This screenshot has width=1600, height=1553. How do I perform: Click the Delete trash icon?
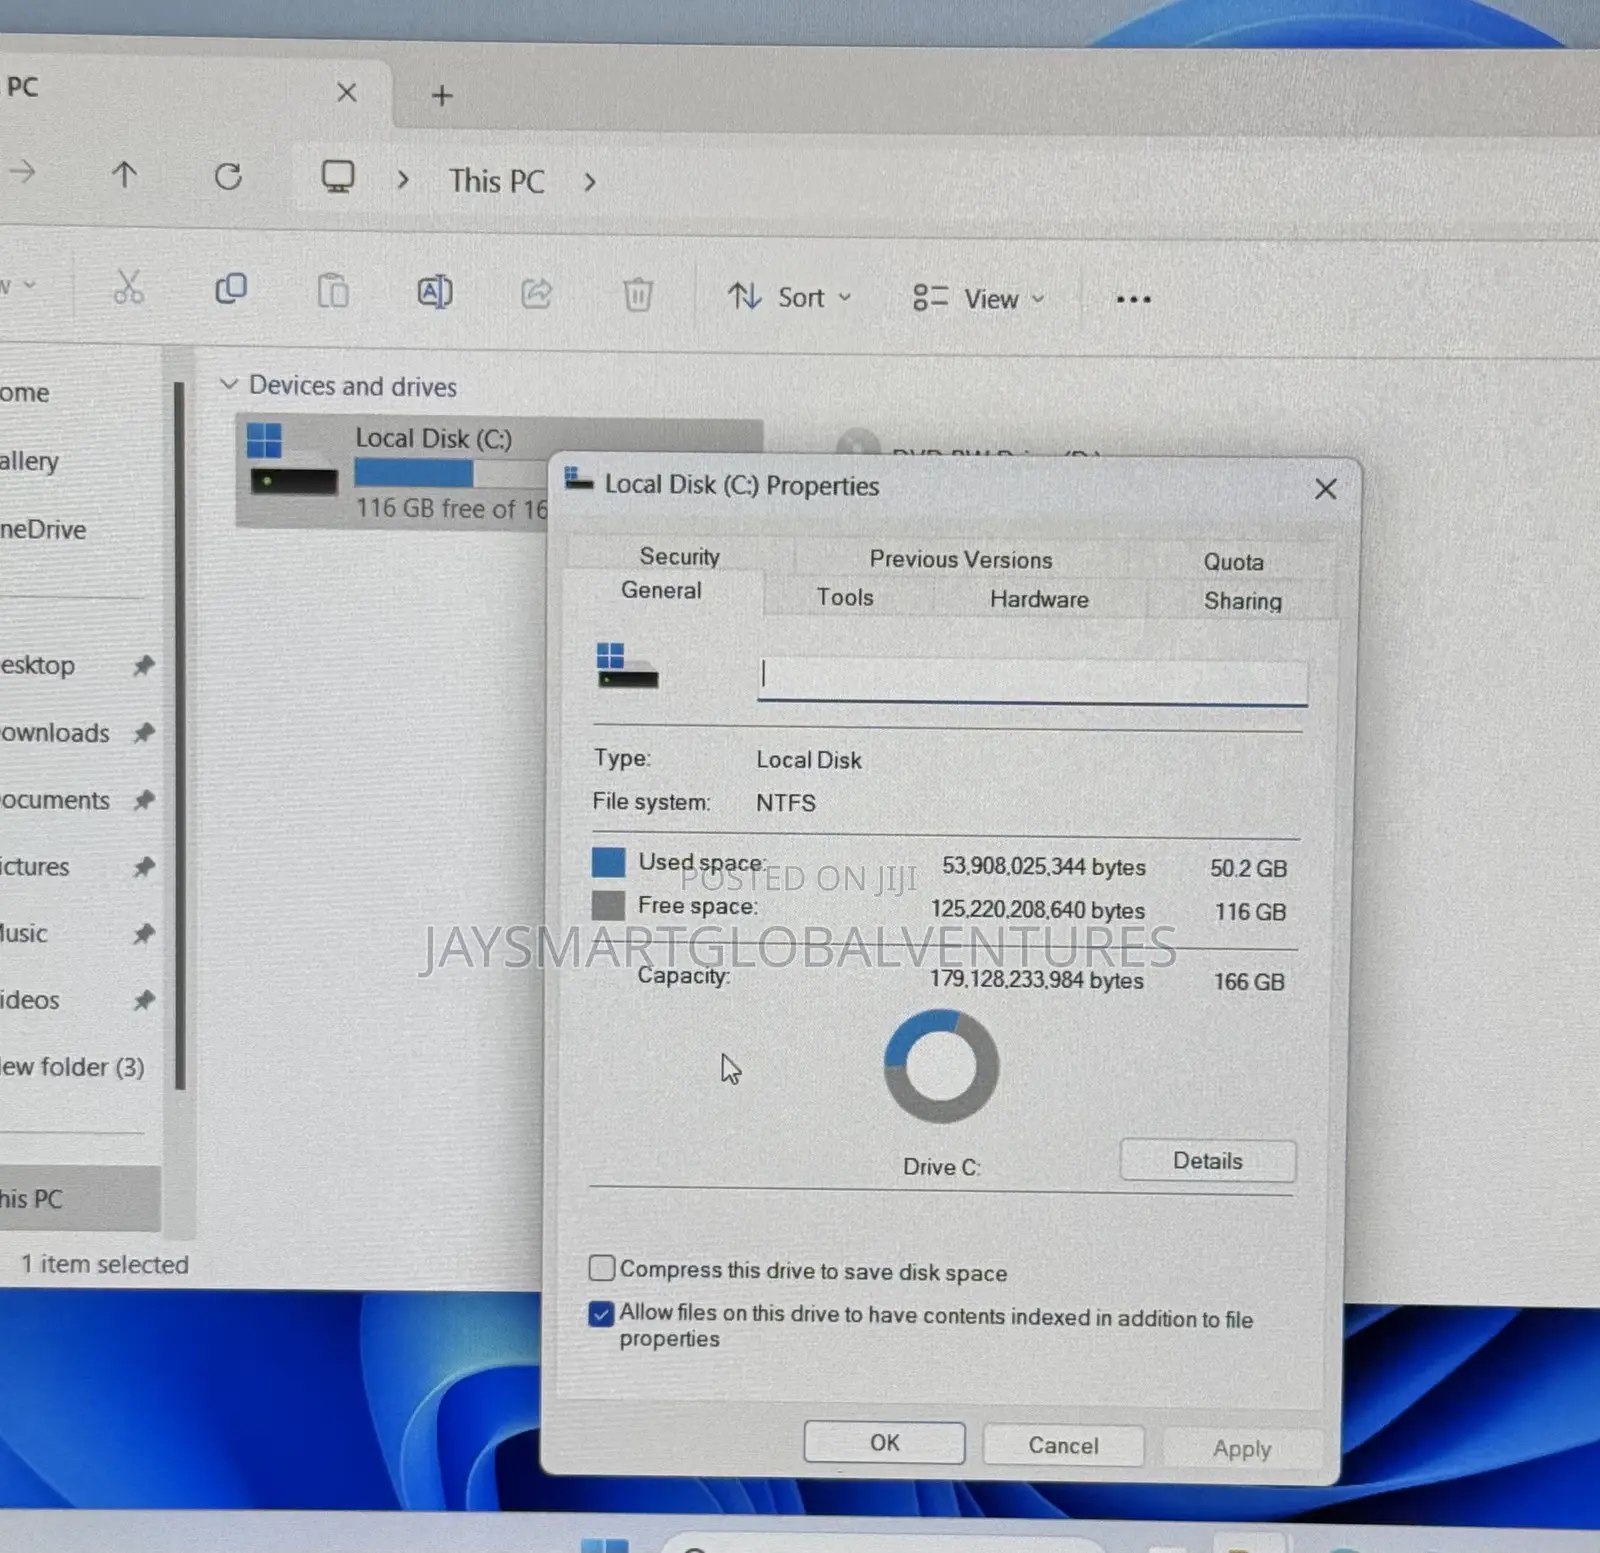pyautogui.click(x=638, y=295)
